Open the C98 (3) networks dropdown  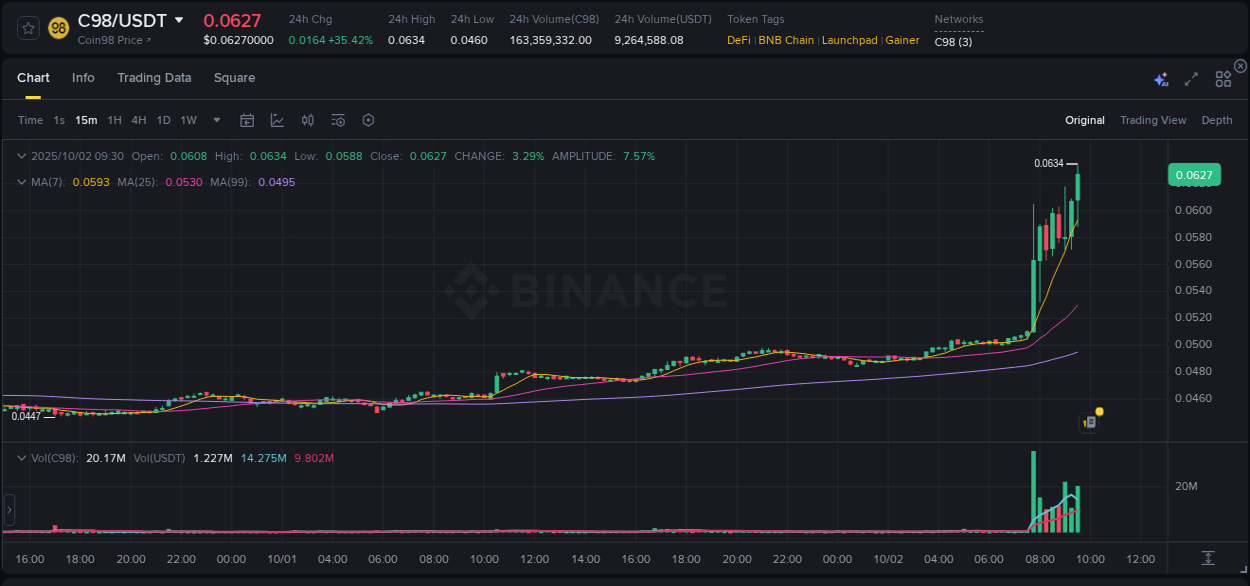point(952,41)
